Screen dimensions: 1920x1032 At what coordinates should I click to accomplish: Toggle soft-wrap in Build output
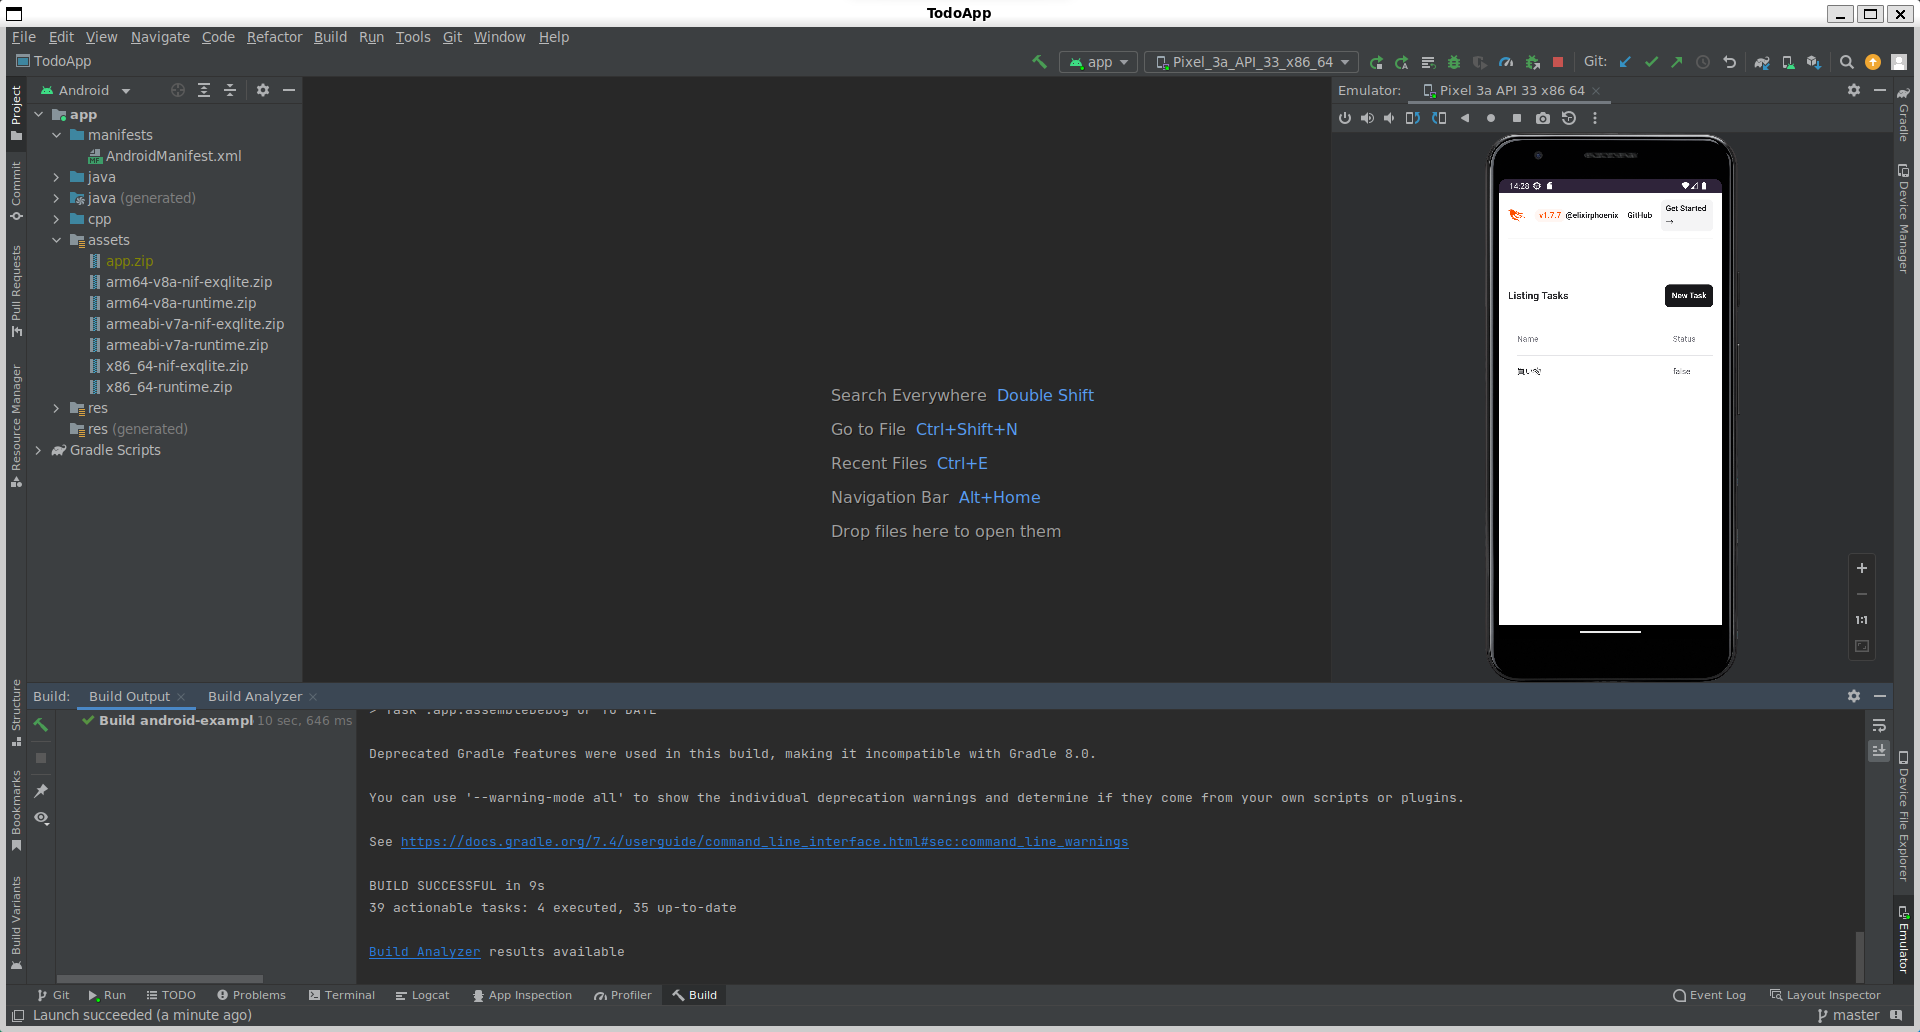[1879, 726]
